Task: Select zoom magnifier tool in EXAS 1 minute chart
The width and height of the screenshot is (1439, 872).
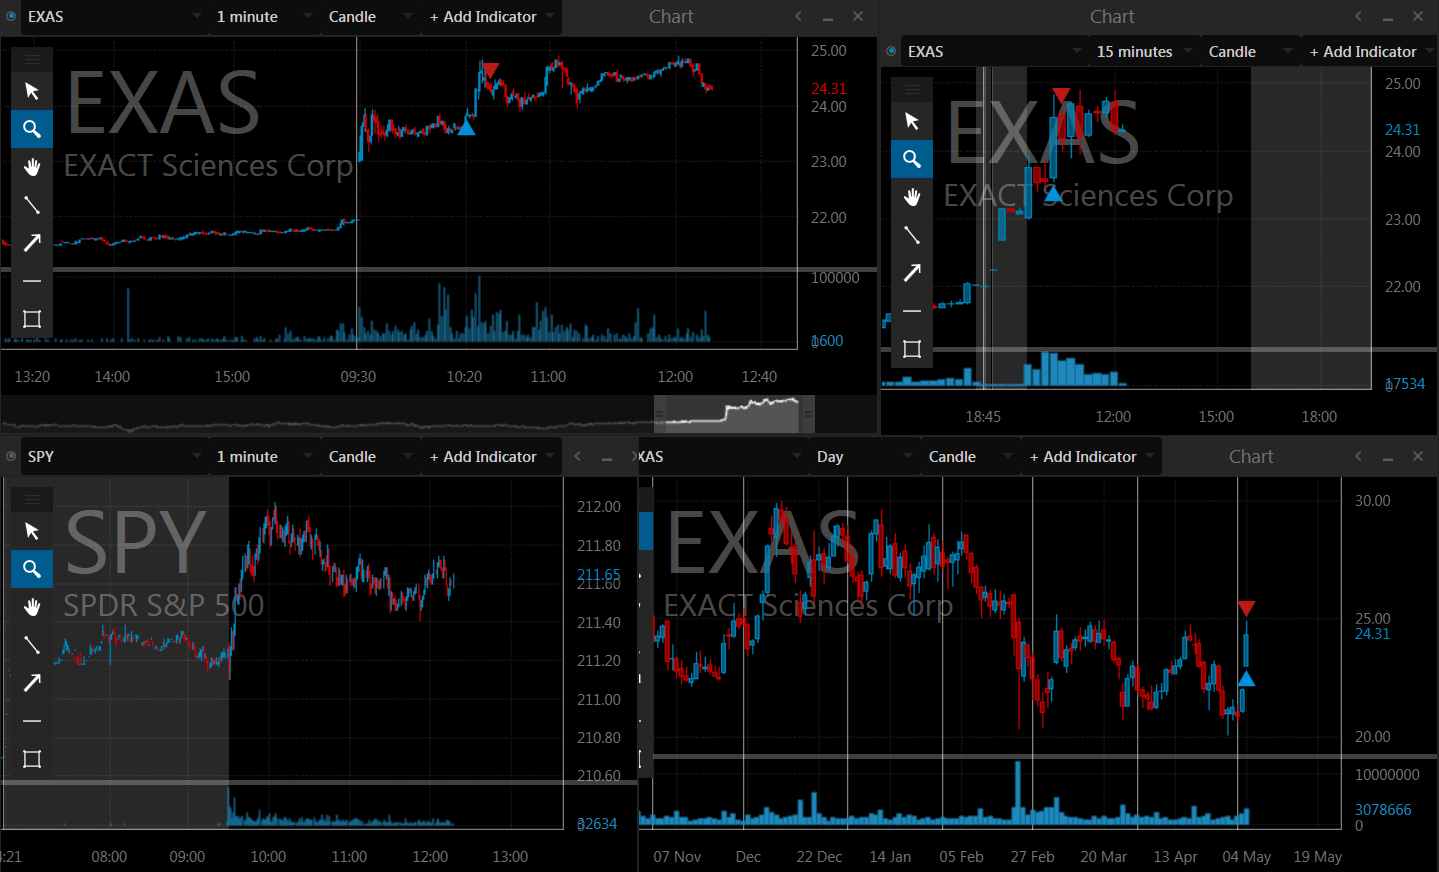Action: (32, 129)
